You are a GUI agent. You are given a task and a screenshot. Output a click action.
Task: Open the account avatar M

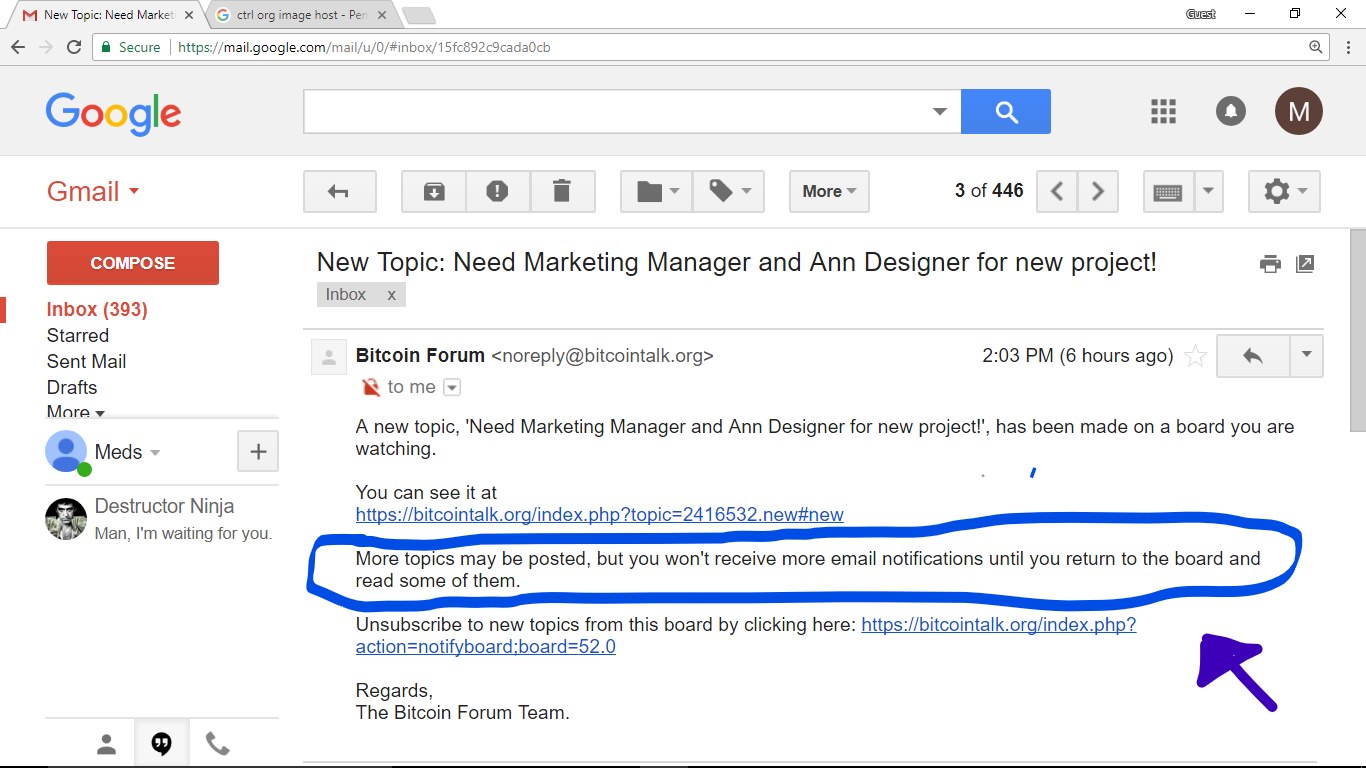tap(1299, 111)
